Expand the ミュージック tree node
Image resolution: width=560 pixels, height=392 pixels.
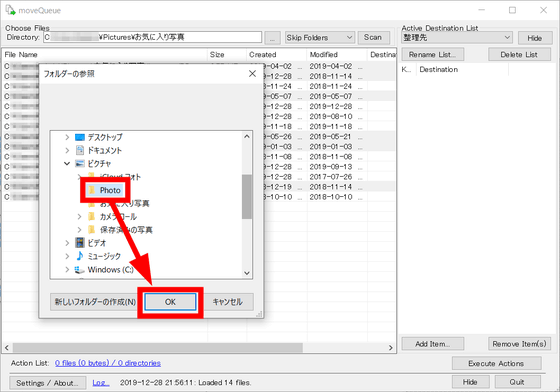(67, 256)
